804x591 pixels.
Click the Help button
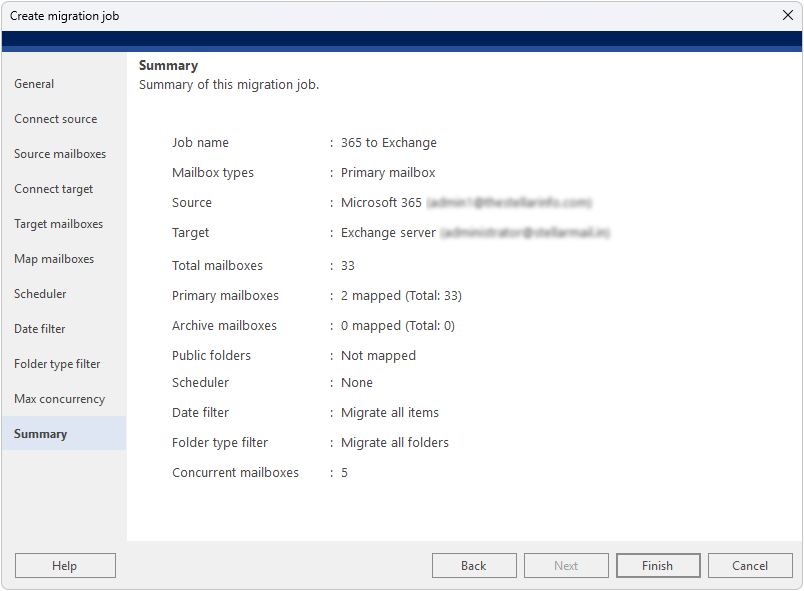[x=65, y=565]
